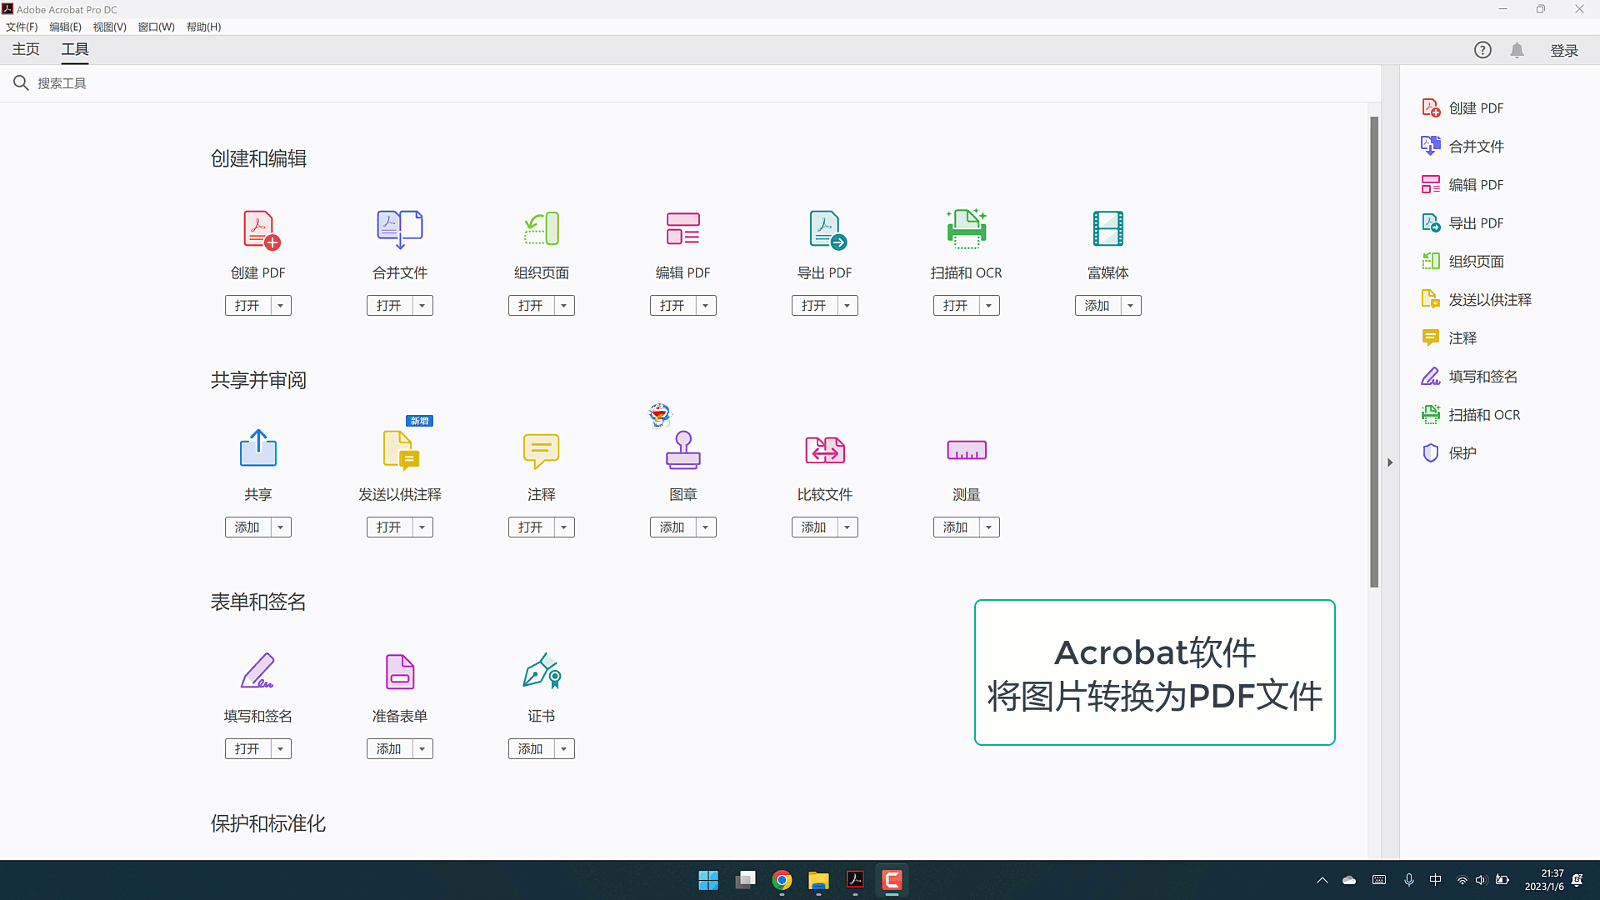Click the 编辑 PDF tool icon
Image resolution: width=1600 pixels, height=900 pixels.
[683, 229]
